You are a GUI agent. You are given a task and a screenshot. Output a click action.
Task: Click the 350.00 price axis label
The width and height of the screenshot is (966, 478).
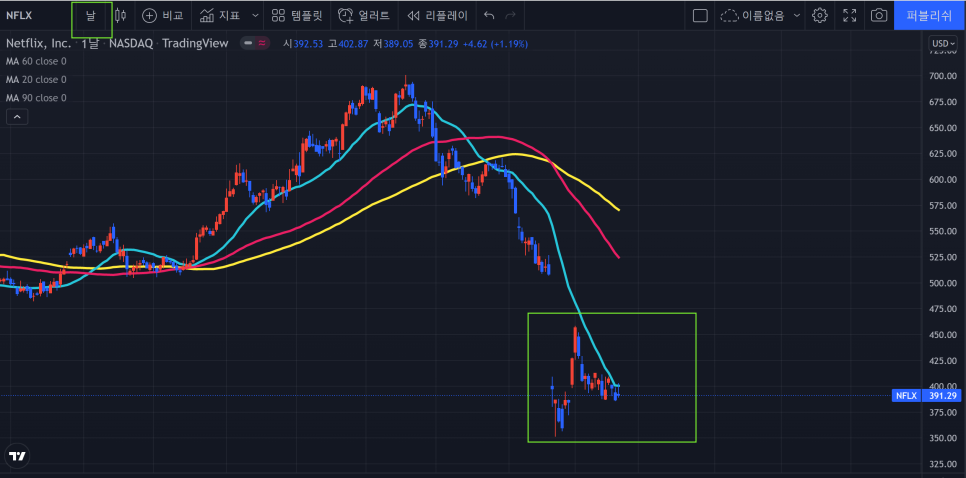click(943, 439)
